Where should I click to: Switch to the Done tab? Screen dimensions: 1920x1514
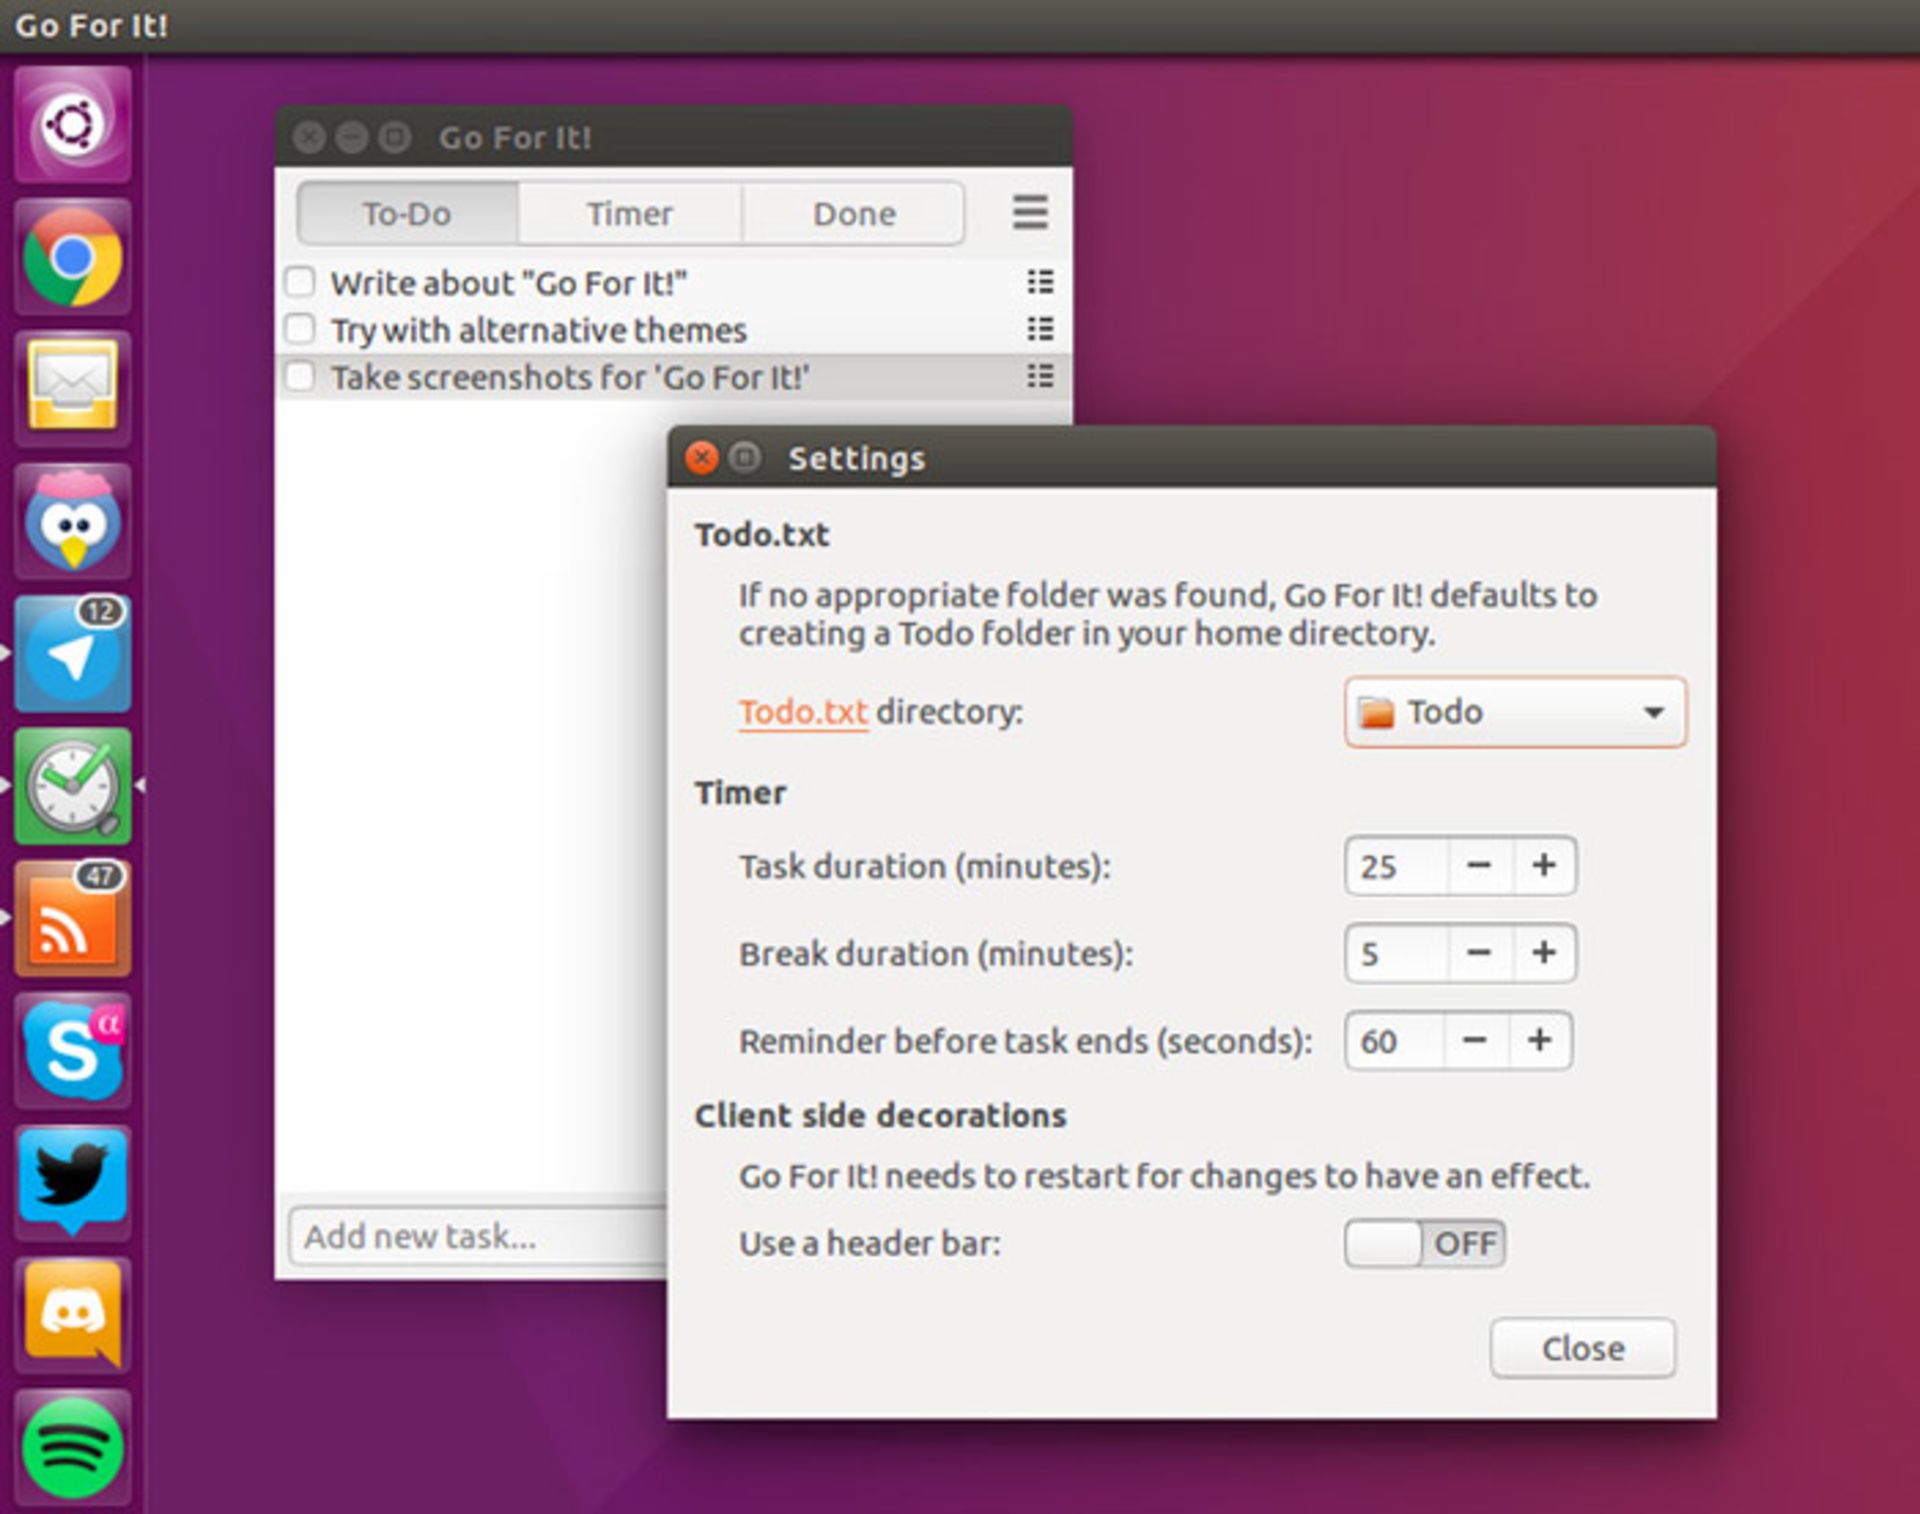[x=854, y=213]
